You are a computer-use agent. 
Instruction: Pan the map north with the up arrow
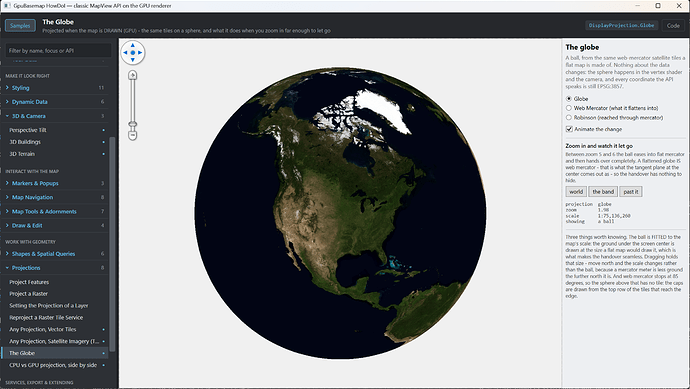click(132, 45)
